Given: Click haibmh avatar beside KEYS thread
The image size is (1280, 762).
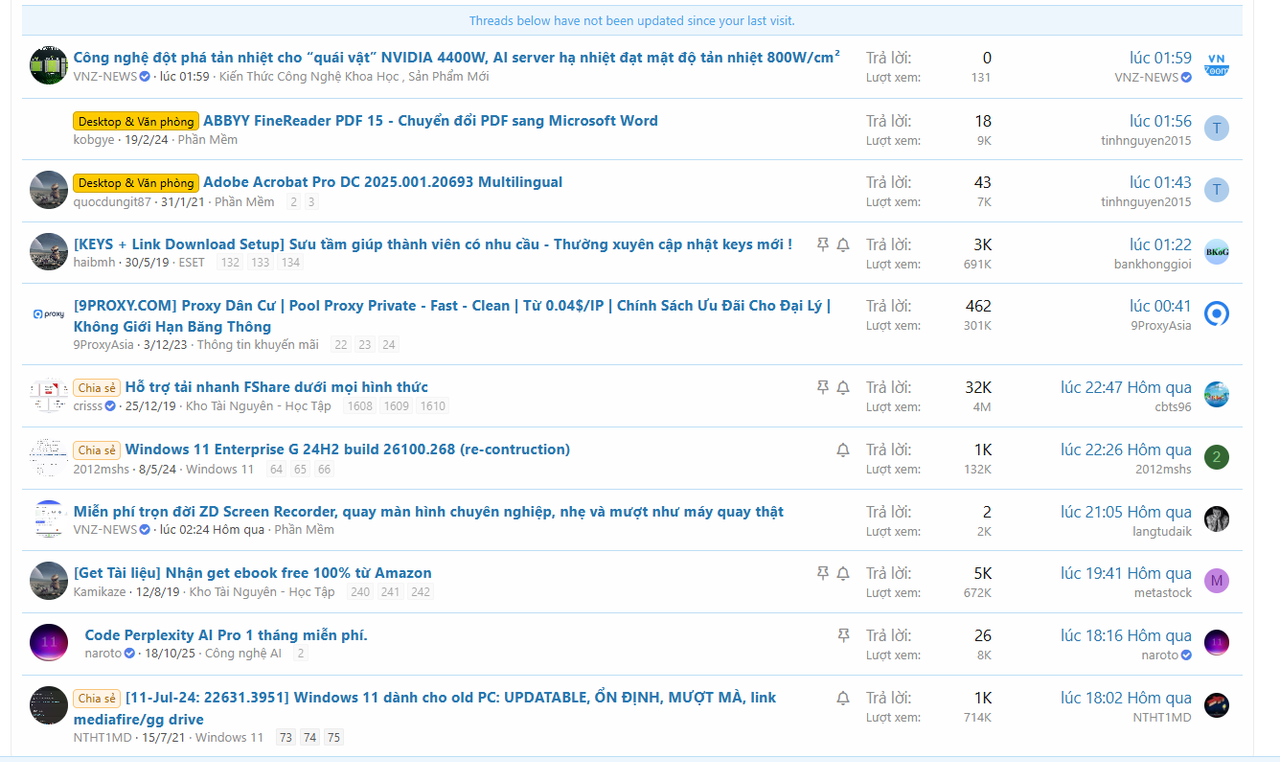Looking at the screenshot, I should (x=48, y=252).
